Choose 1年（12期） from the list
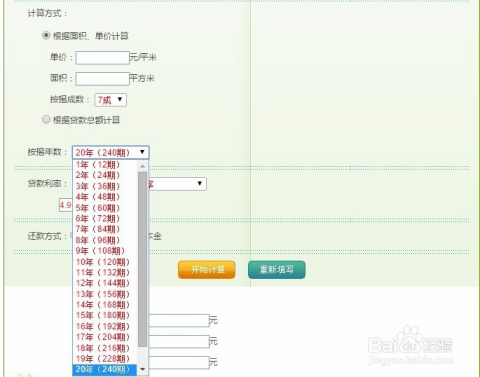The image size is (480, 377). tap(105, 165)
